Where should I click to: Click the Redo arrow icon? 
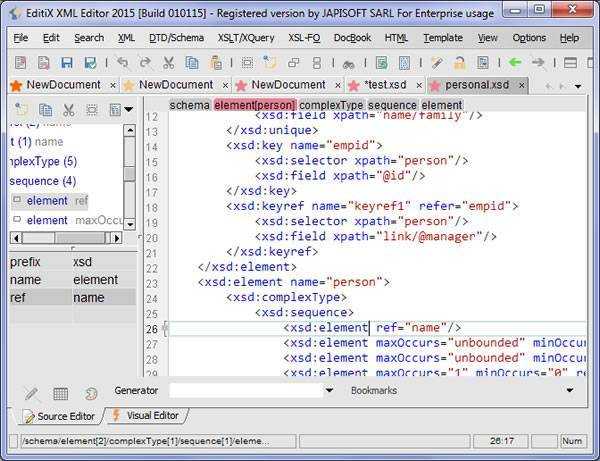coord(145,62)
